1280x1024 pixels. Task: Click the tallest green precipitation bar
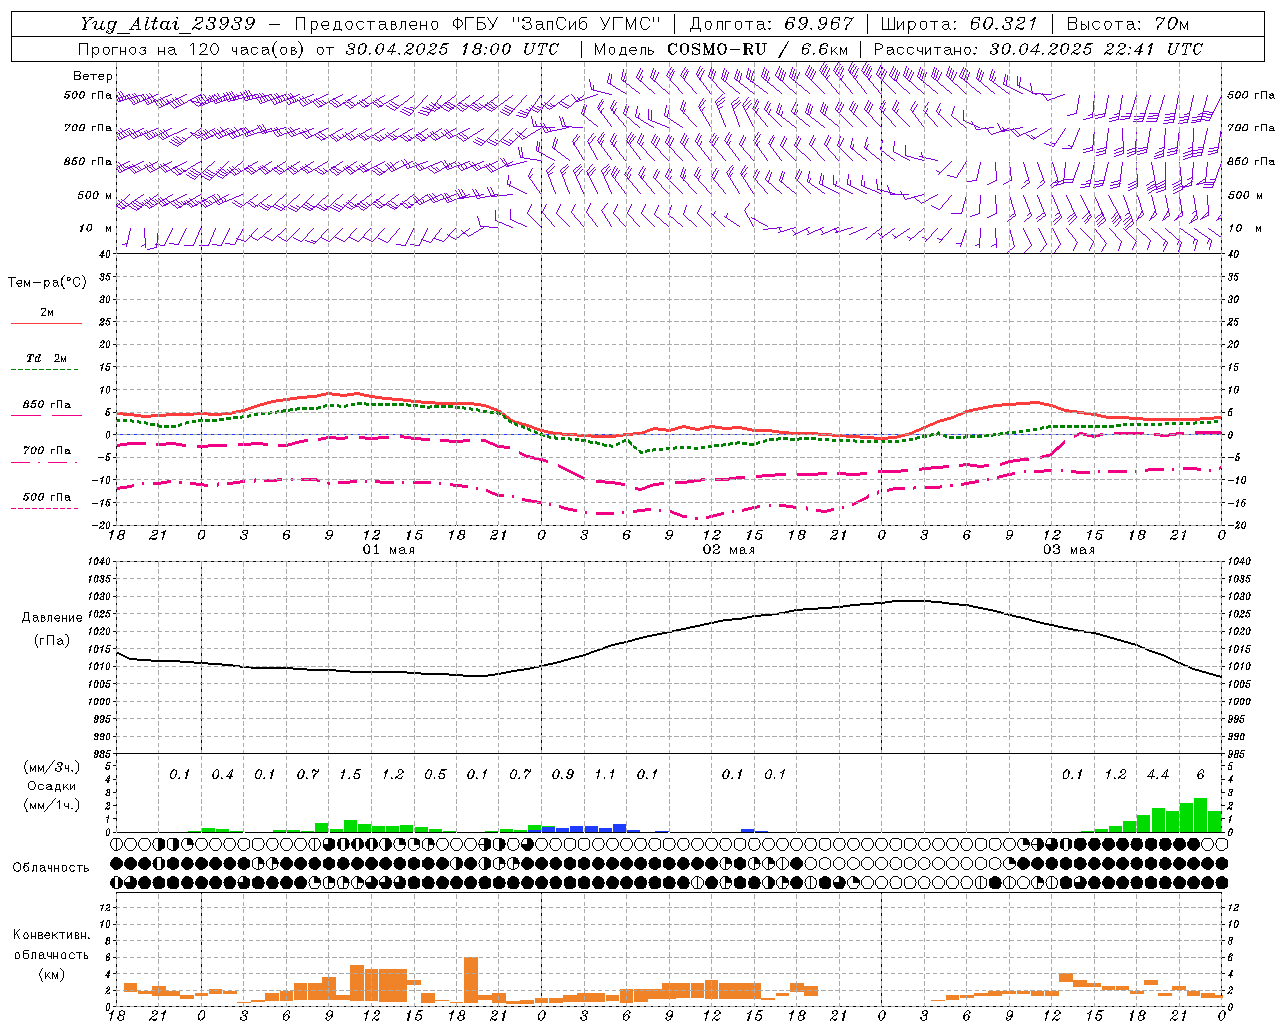(x=1200, y=815)
